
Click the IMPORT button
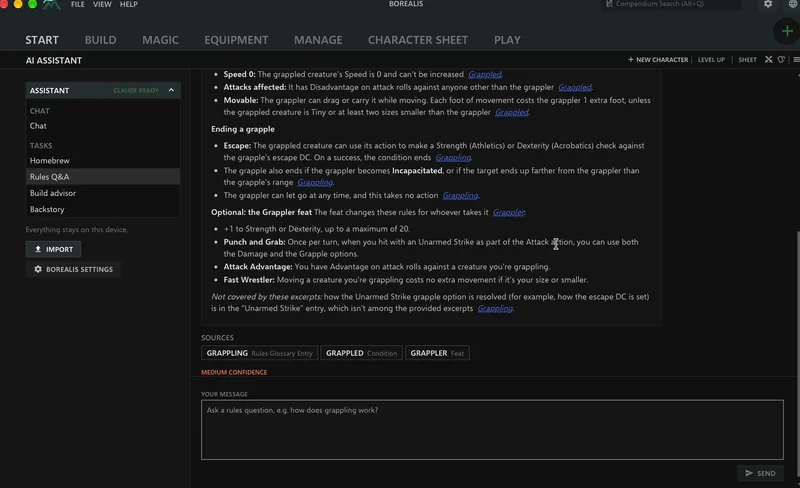point(54,249)
